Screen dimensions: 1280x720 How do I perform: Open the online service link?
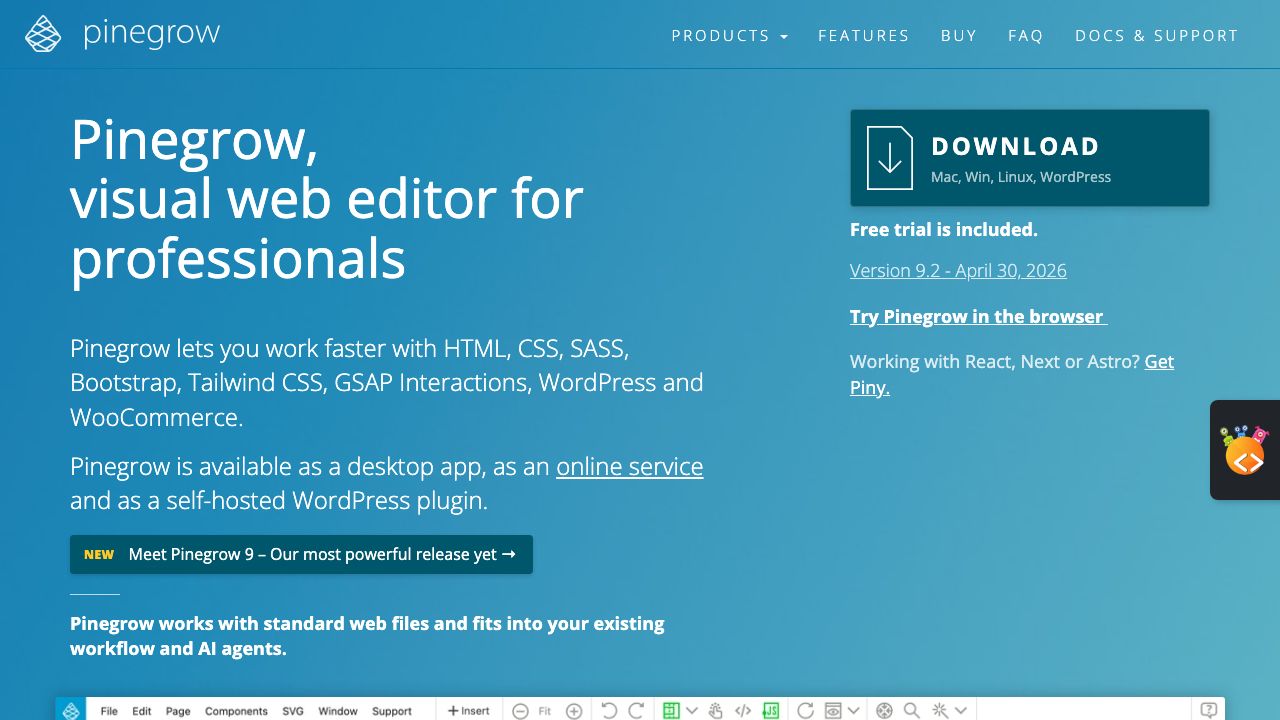click(630, 467)
